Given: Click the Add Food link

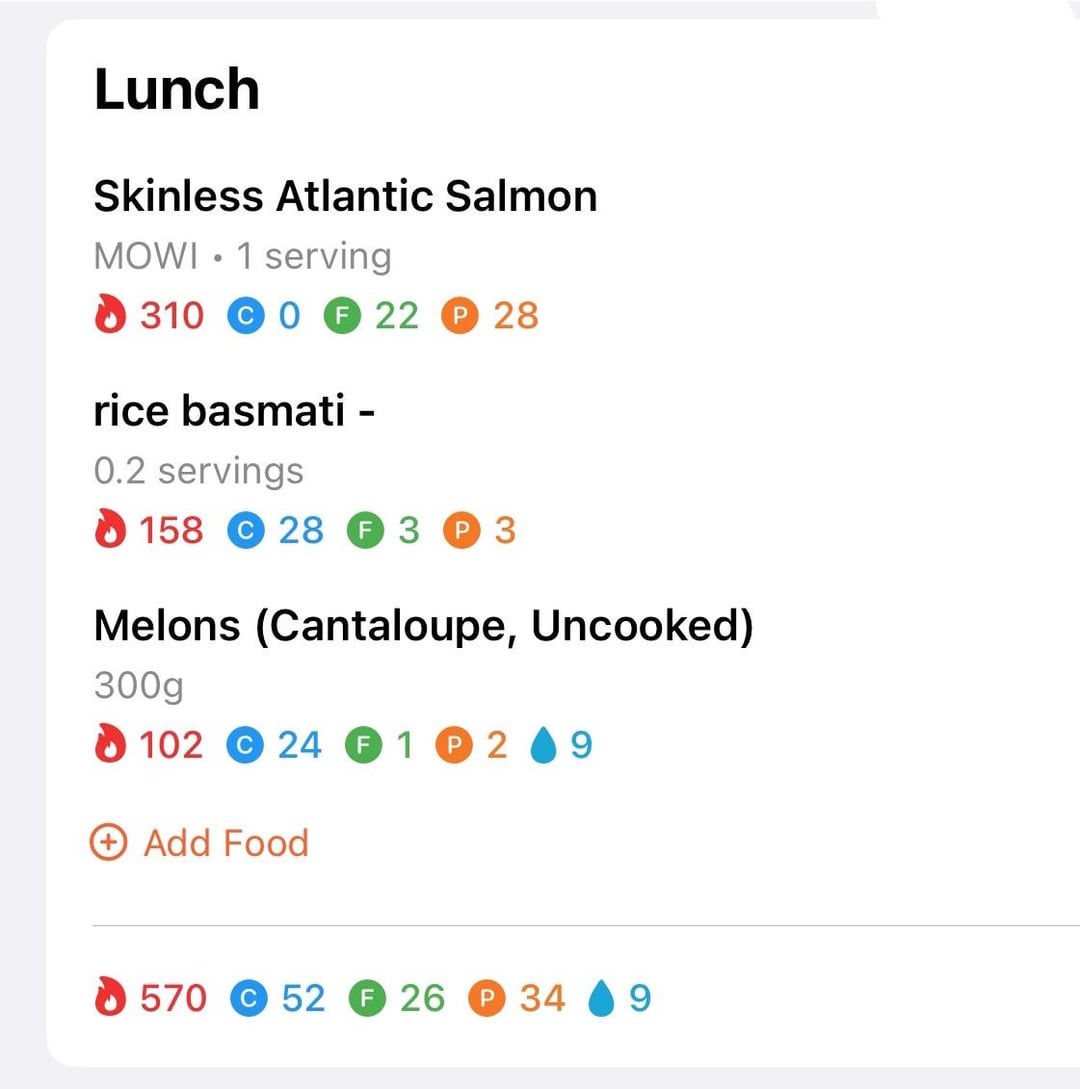Looking at the screenshot, I should point(199,842).
